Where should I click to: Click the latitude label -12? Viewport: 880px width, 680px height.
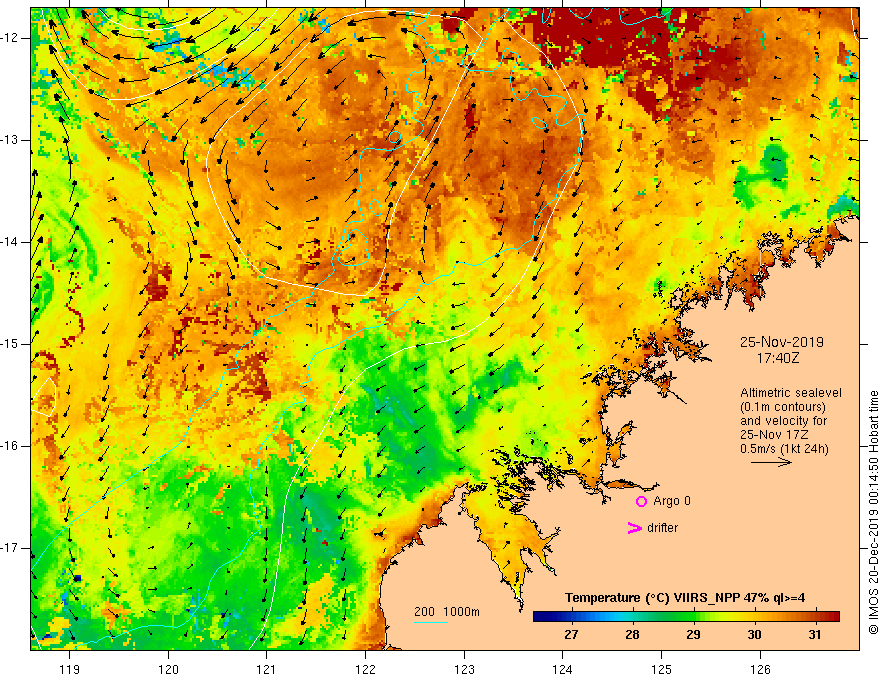(x=11, y=38)
